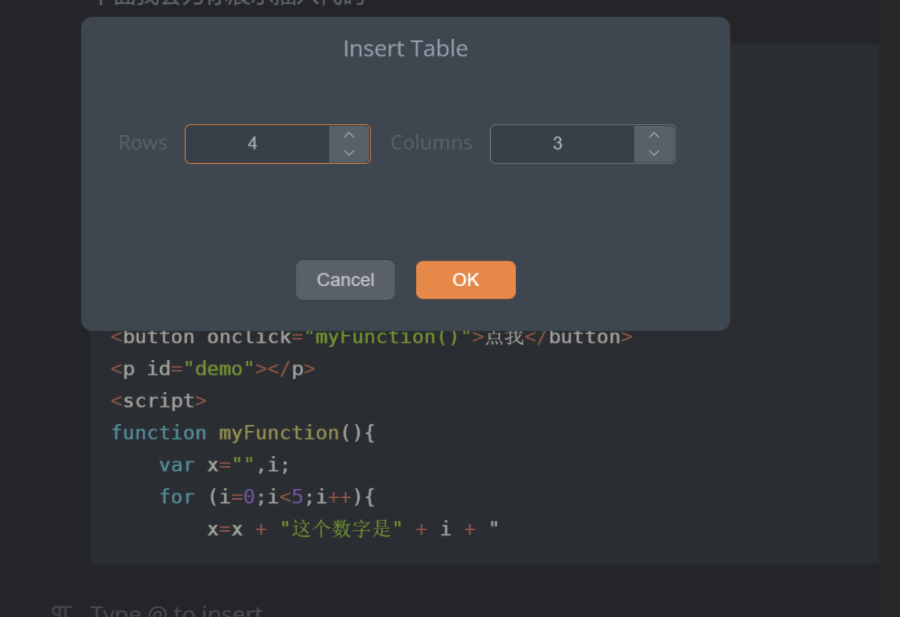This screenshot has width=900, height=617.
Task: Focus the Columns number field
Action: 562,144
